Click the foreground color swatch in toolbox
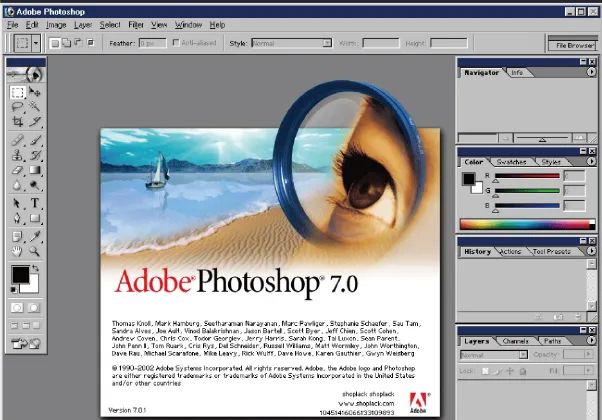602x420 pixels. point(20,274)
